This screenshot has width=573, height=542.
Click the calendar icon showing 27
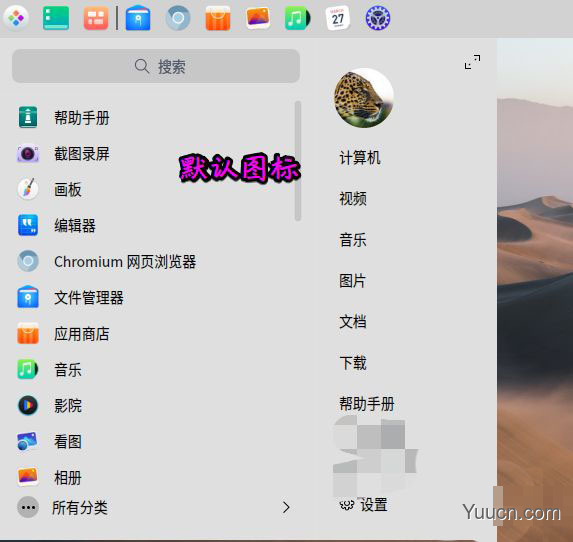click(x=337, y=18)
